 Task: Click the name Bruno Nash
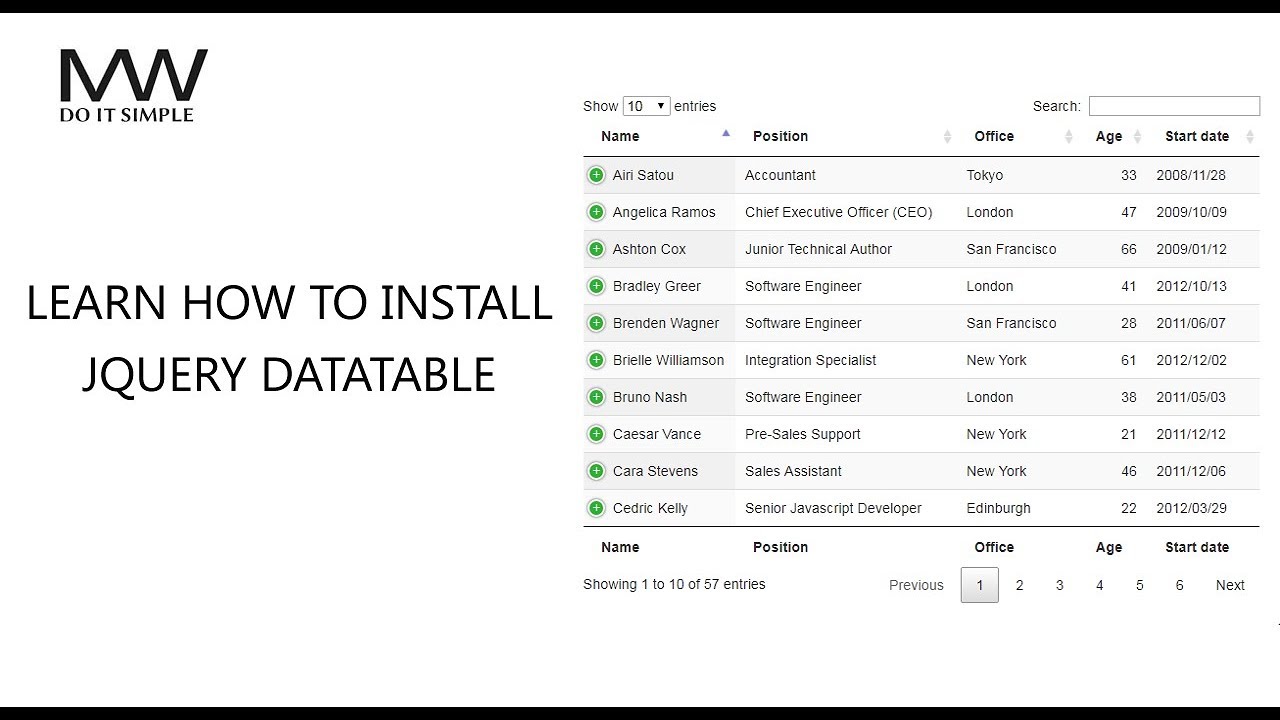[x=650, y=397]
